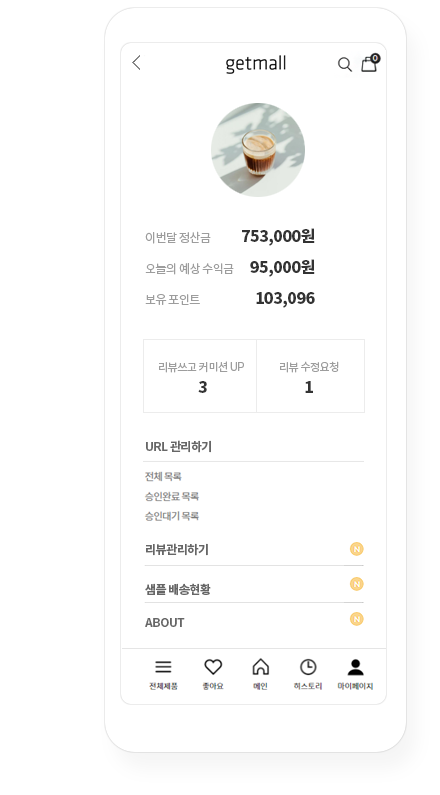The height and width of the screenshot is (795, 440).
Task: Click the coffee cup profile picture
Action: pyautogui.click(x=258, y=150)
